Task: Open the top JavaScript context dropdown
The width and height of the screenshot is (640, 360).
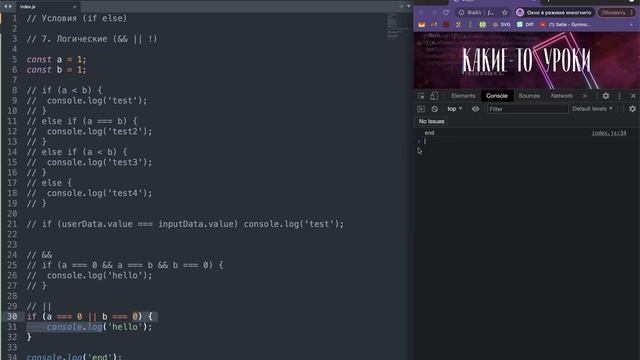Action: tap(454, 109)
